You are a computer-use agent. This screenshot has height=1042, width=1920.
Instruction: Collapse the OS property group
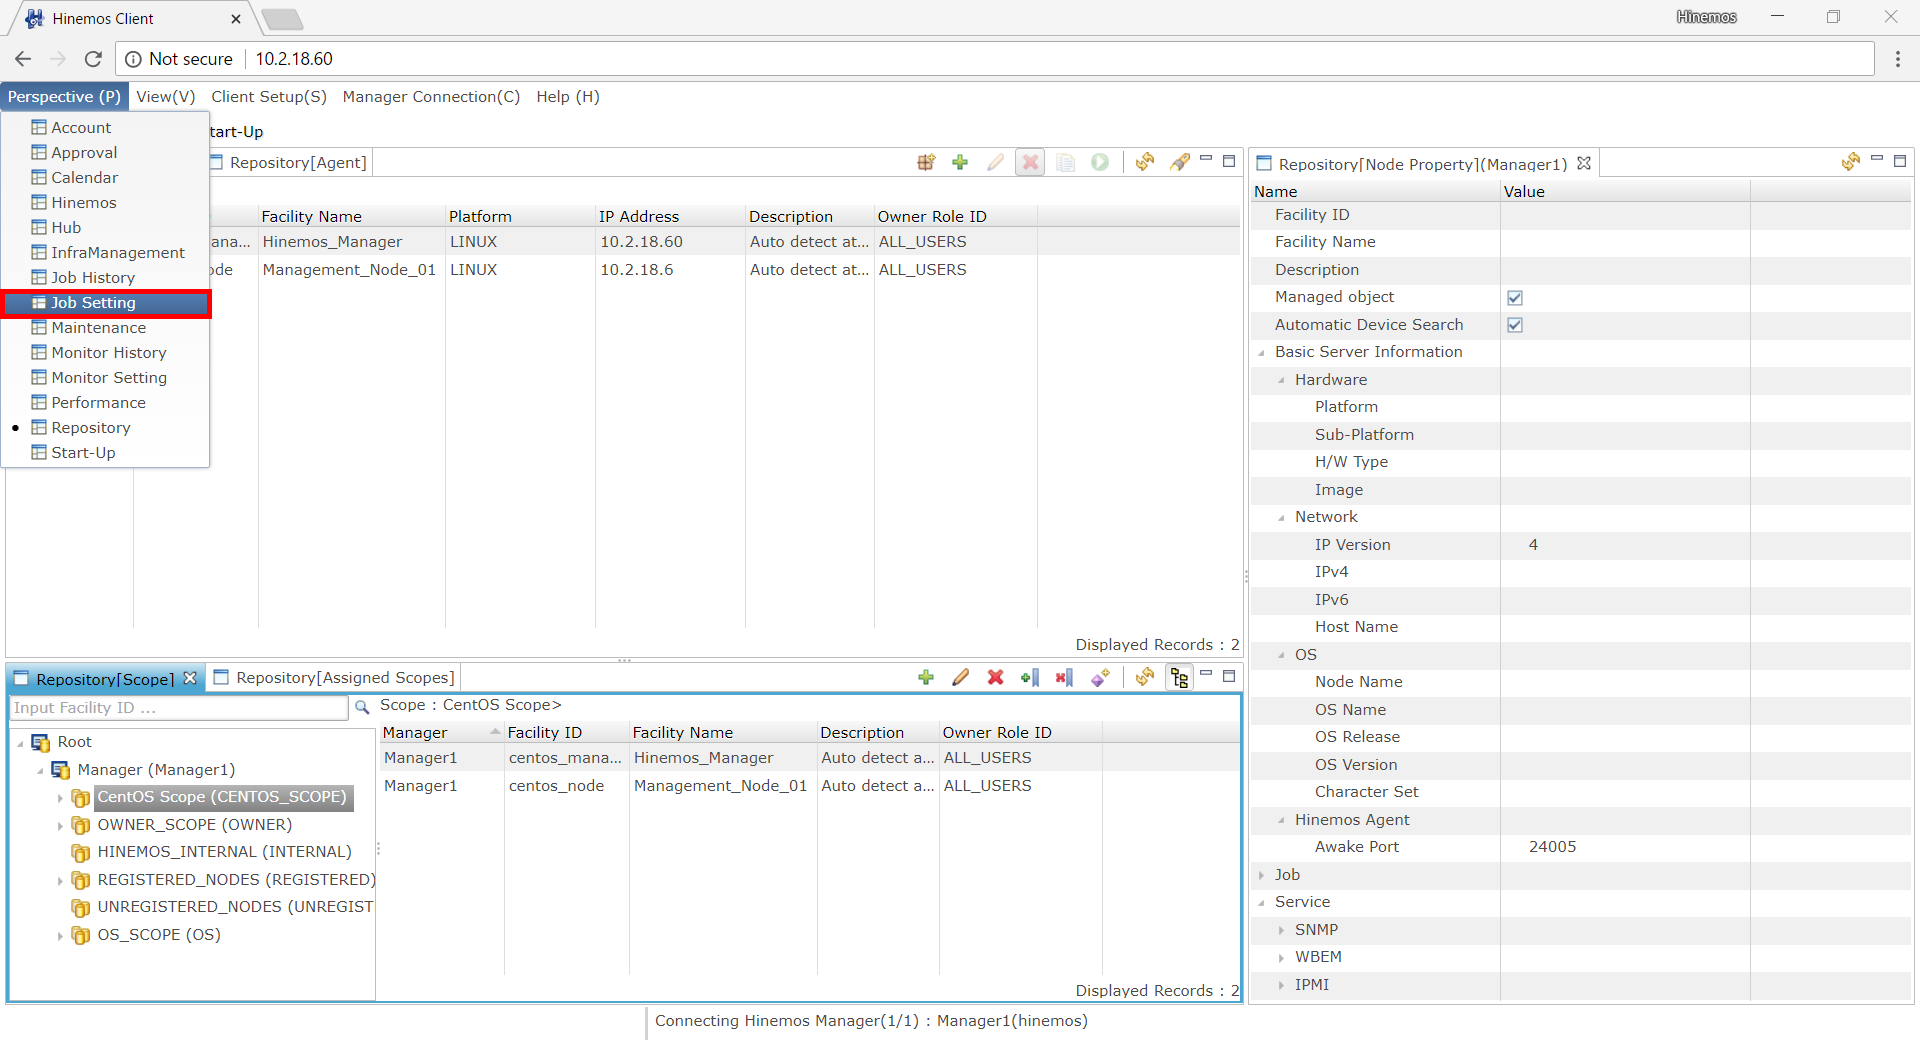pyautogui.click(x=1281, y=655)
